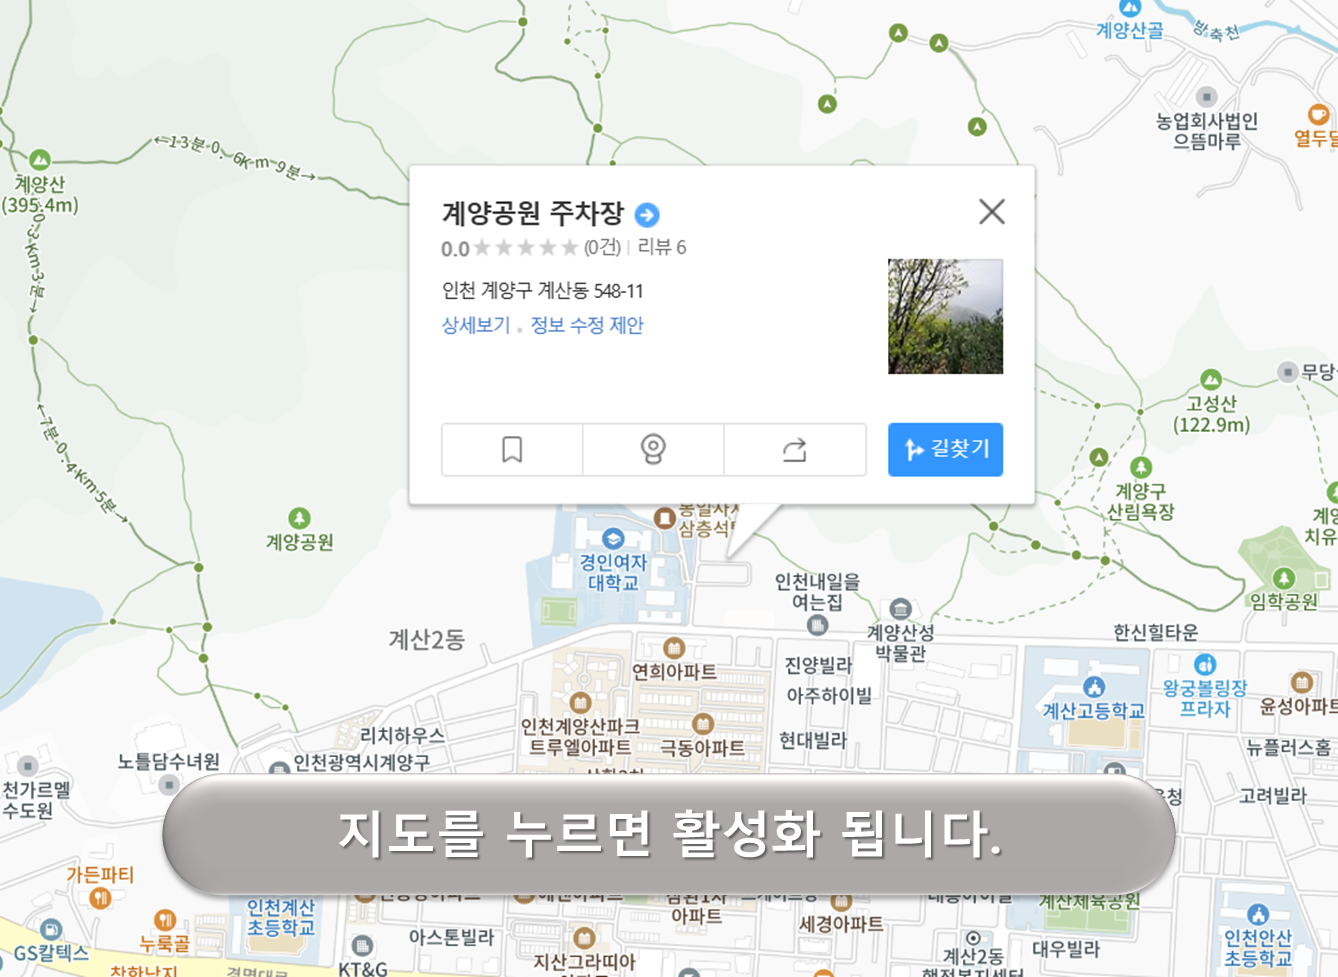Select the 고성산 peak marker
Screen dimensions: 1338x977
(x=1210, y=380)
